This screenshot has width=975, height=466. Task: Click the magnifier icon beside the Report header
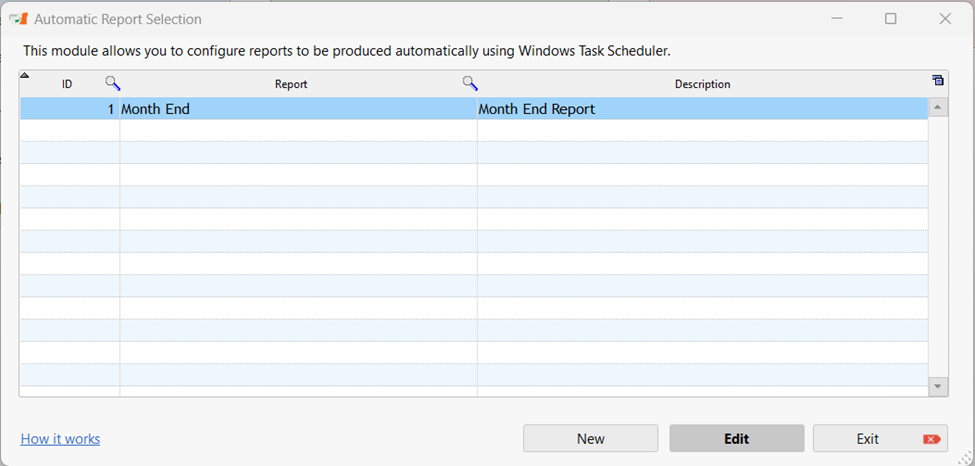click(469, 84)
